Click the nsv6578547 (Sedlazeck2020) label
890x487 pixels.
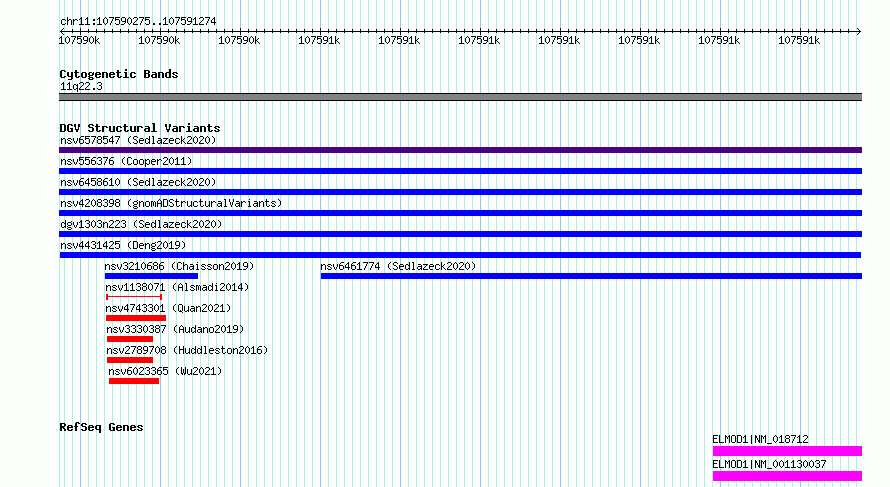pos(138,140)
